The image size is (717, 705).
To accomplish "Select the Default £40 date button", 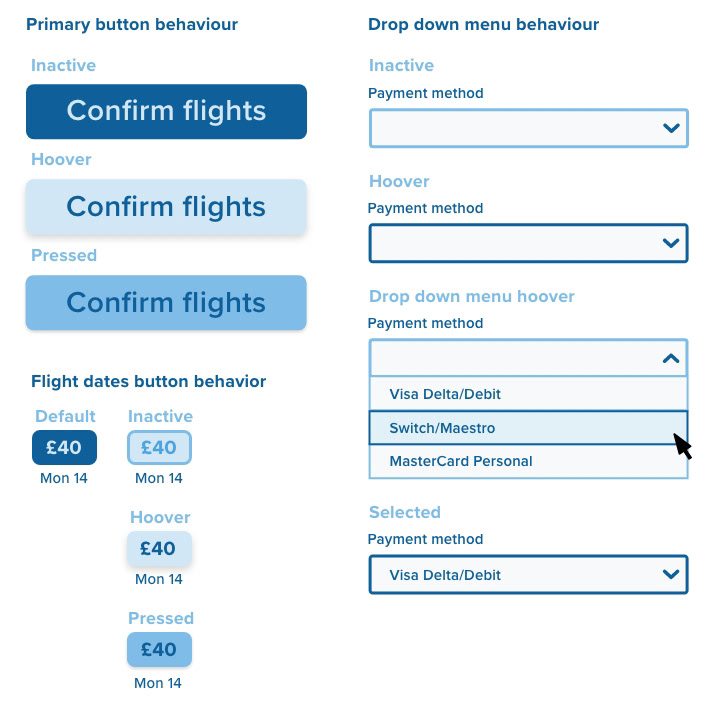I will (64, 448).
